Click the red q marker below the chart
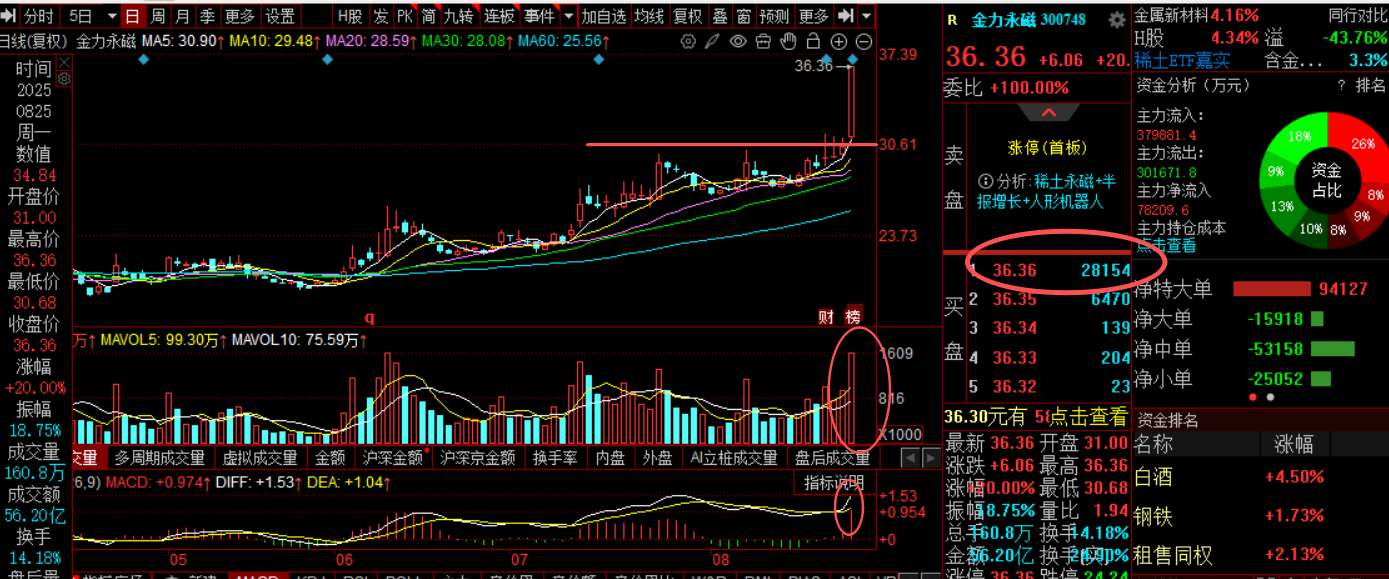Viewport: 1389px width, 579px height. point(369,318)
